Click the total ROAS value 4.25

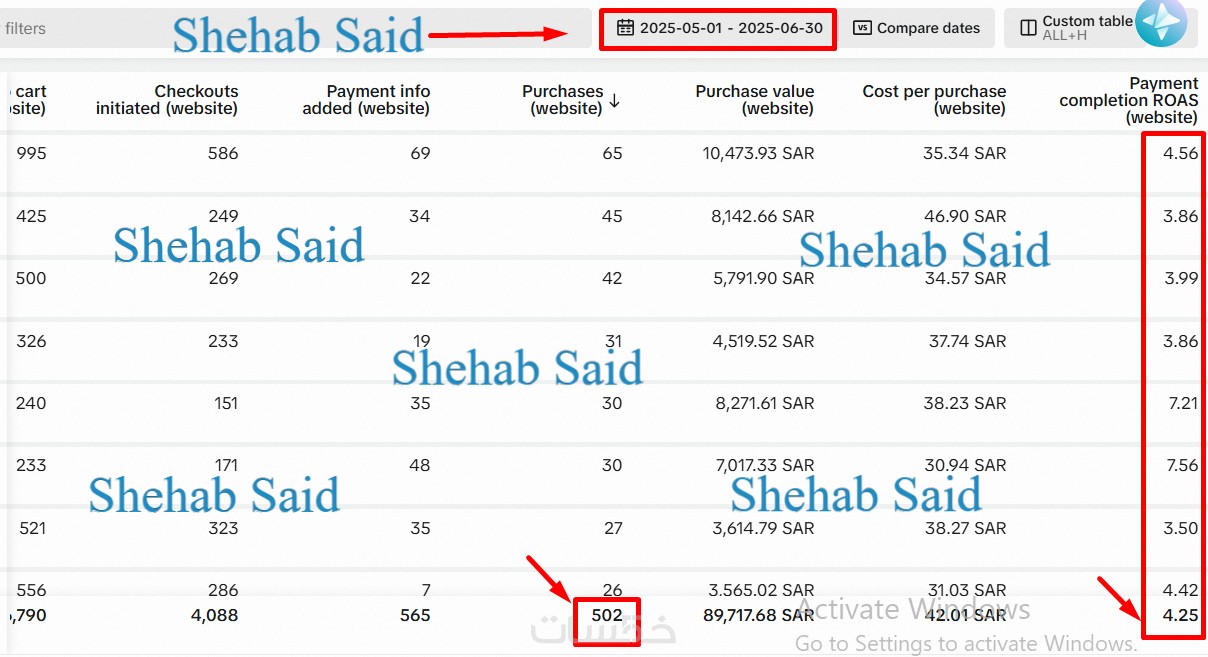coord(1180,616)
